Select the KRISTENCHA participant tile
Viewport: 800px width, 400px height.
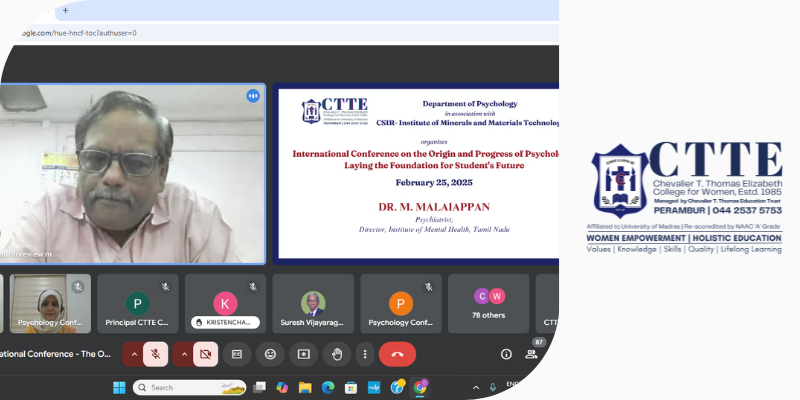coord(226,304)
